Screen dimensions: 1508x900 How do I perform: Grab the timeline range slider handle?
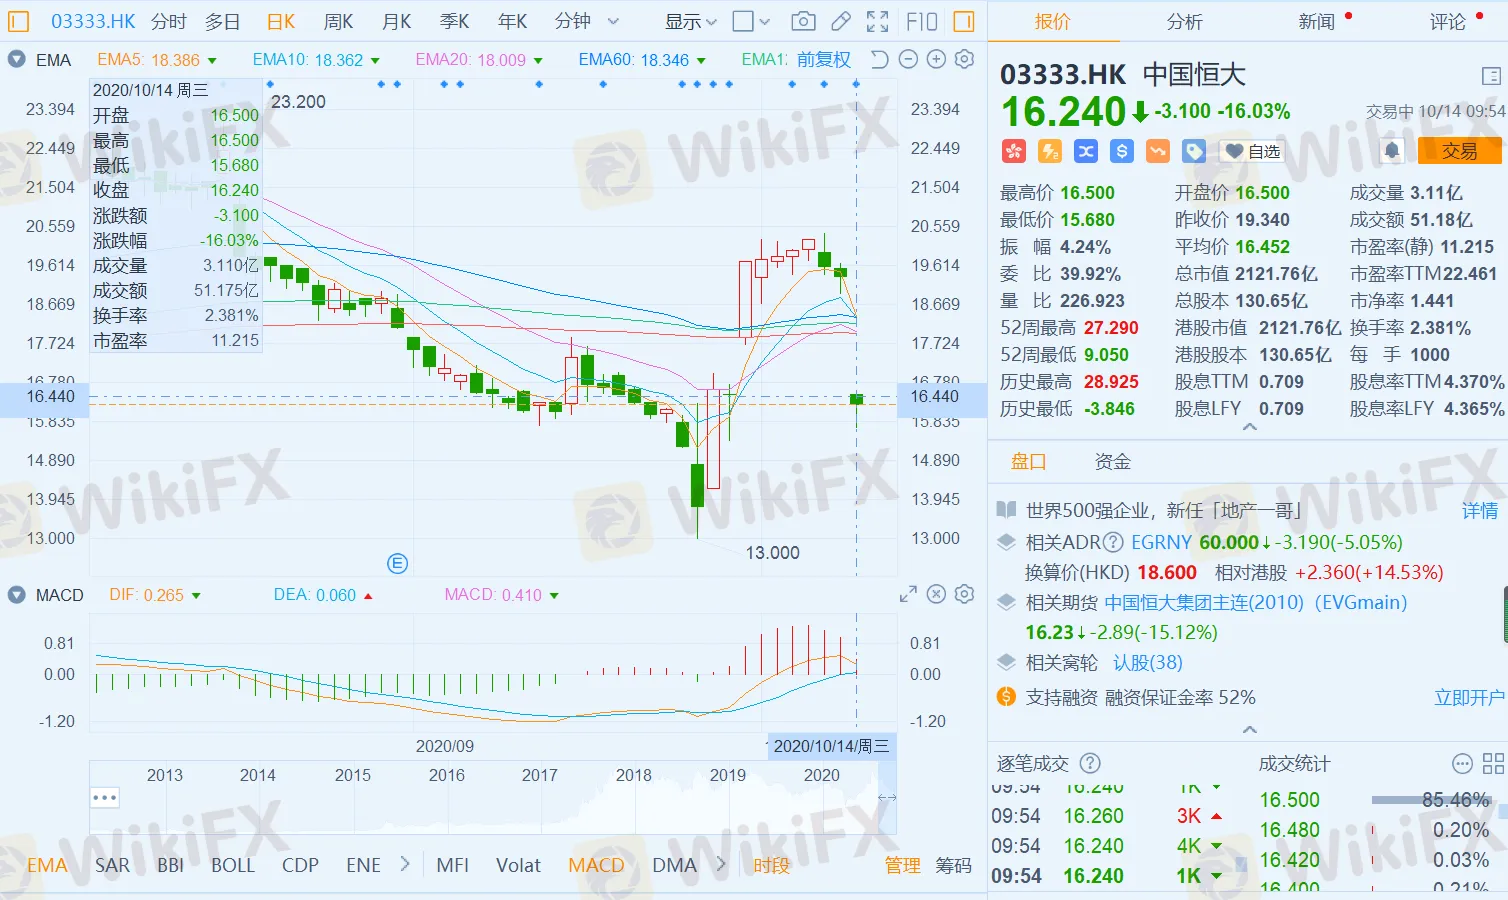pos(886,797)
